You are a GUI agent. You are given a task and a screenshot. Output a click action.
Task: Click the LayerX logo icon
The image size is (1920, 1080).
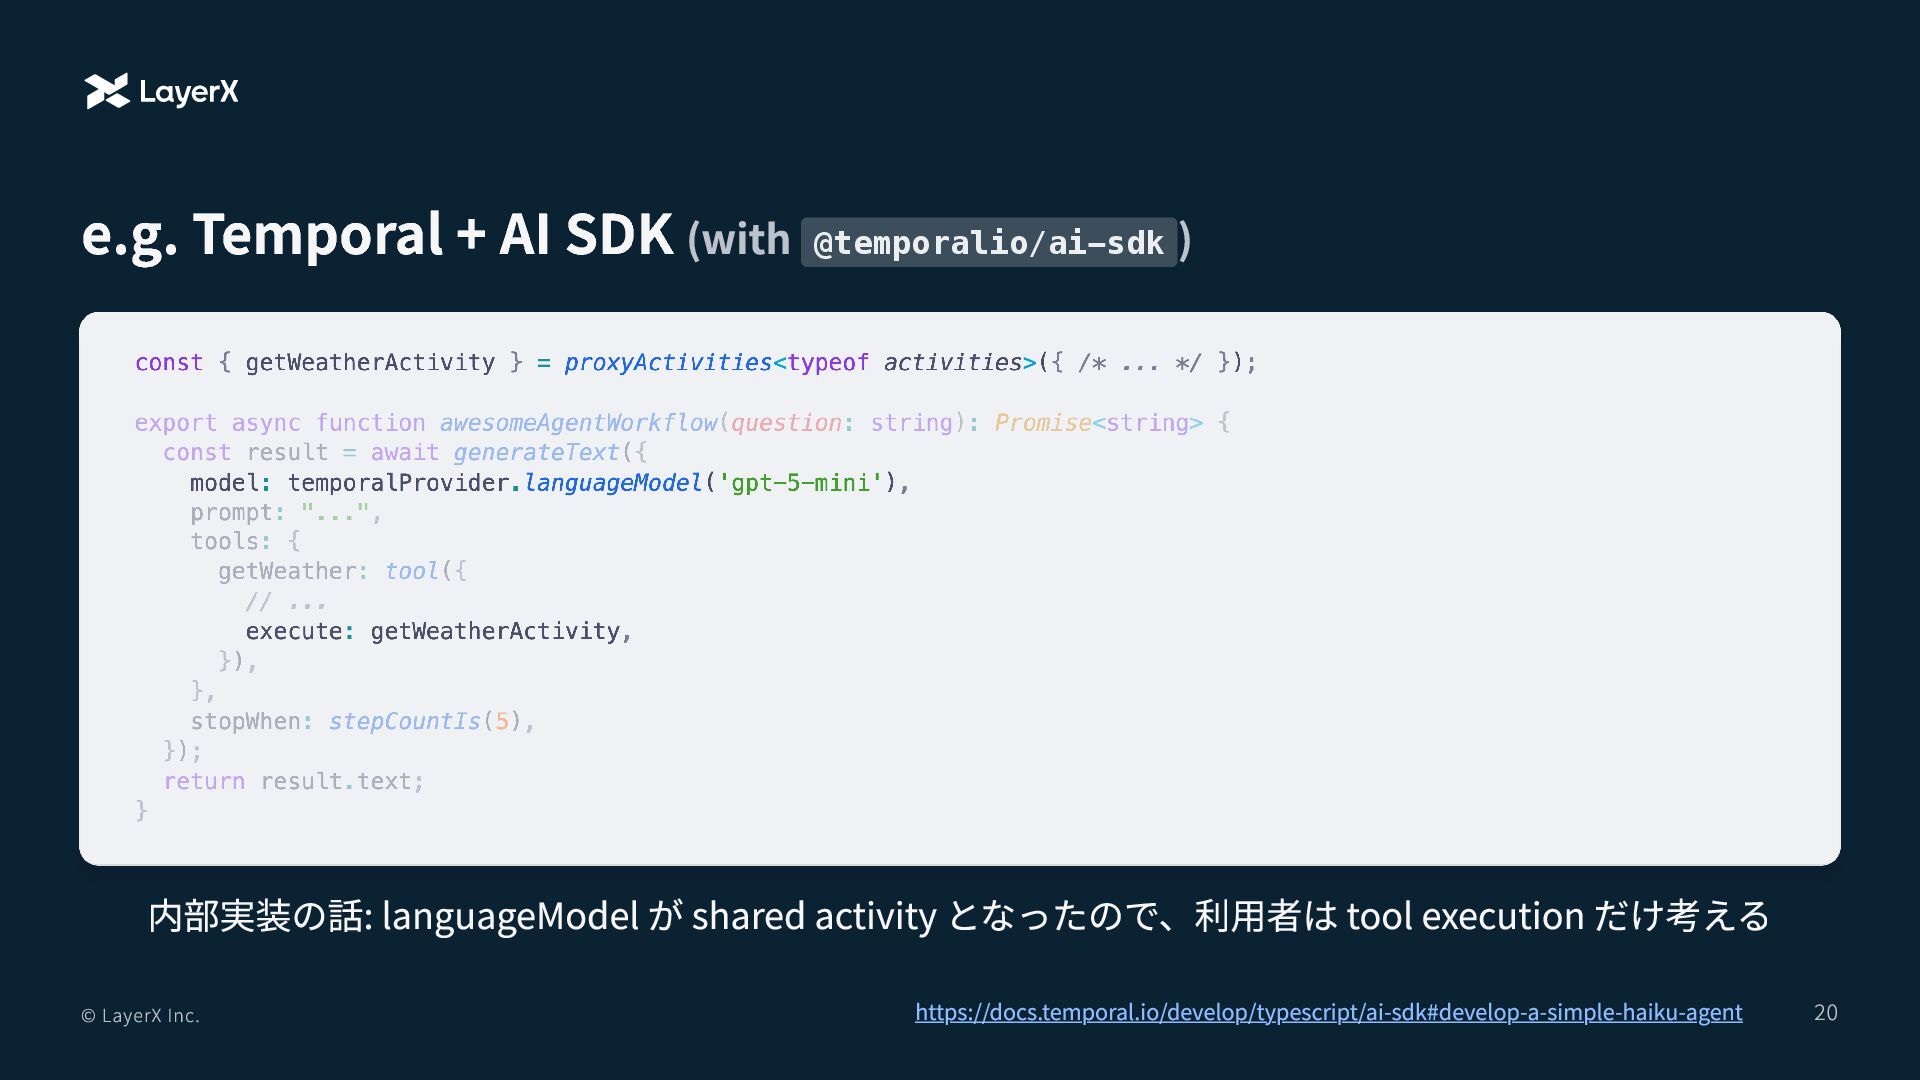(107, 91)
